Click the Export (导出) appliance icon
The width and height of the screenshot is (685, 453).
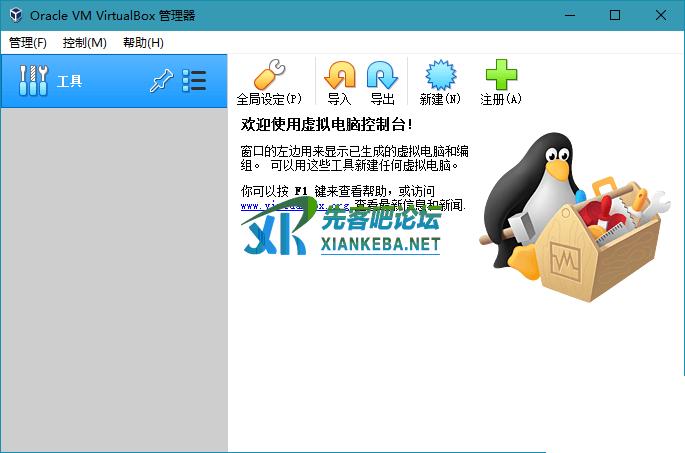[x=382, y=80]
